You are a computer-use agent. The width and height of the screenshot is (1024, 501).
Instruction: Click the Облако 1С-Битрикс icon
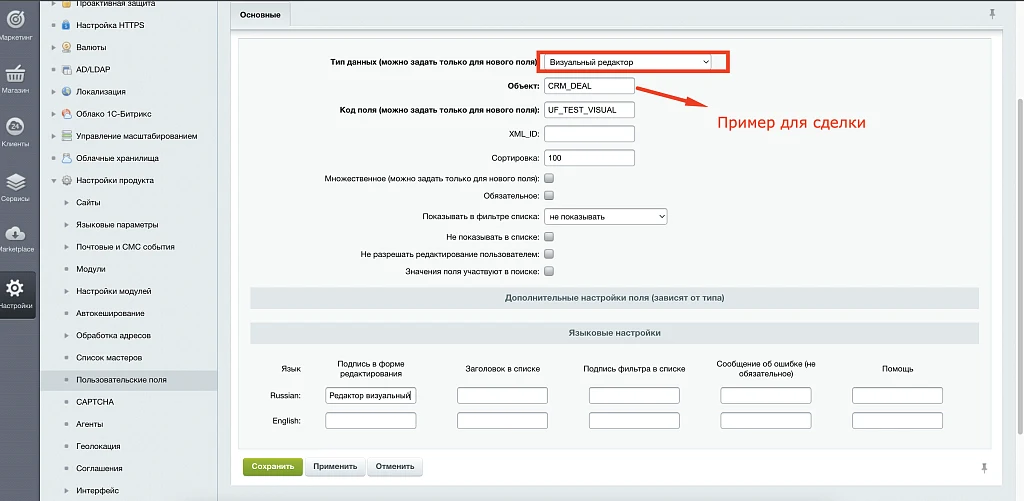pos(66,114)
